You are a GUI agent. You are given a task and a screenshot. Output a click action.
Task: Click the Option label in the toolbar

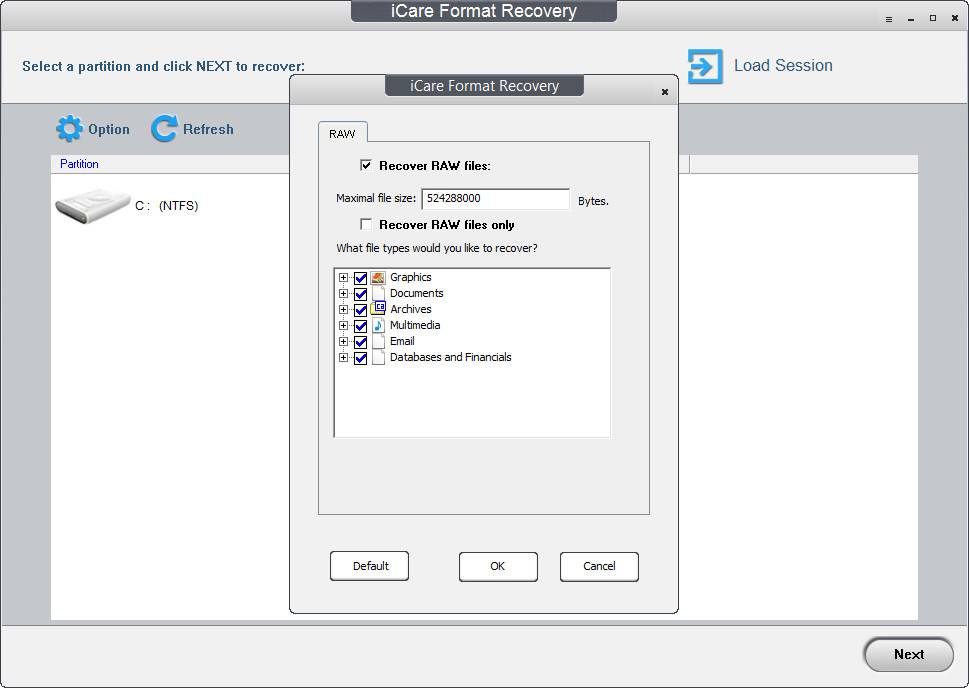pos(109,129)
